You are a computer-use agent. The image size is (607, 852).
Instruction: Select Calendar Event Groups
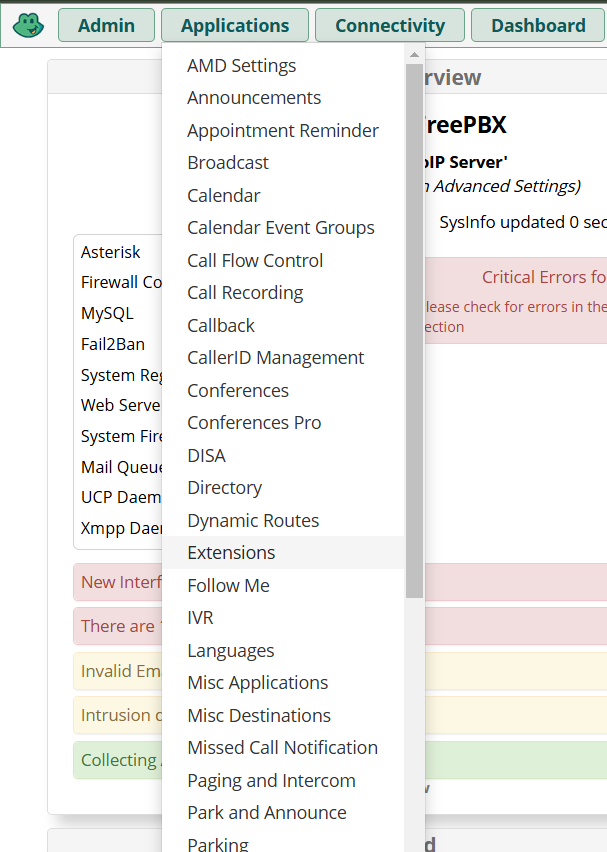pos(283,228)
